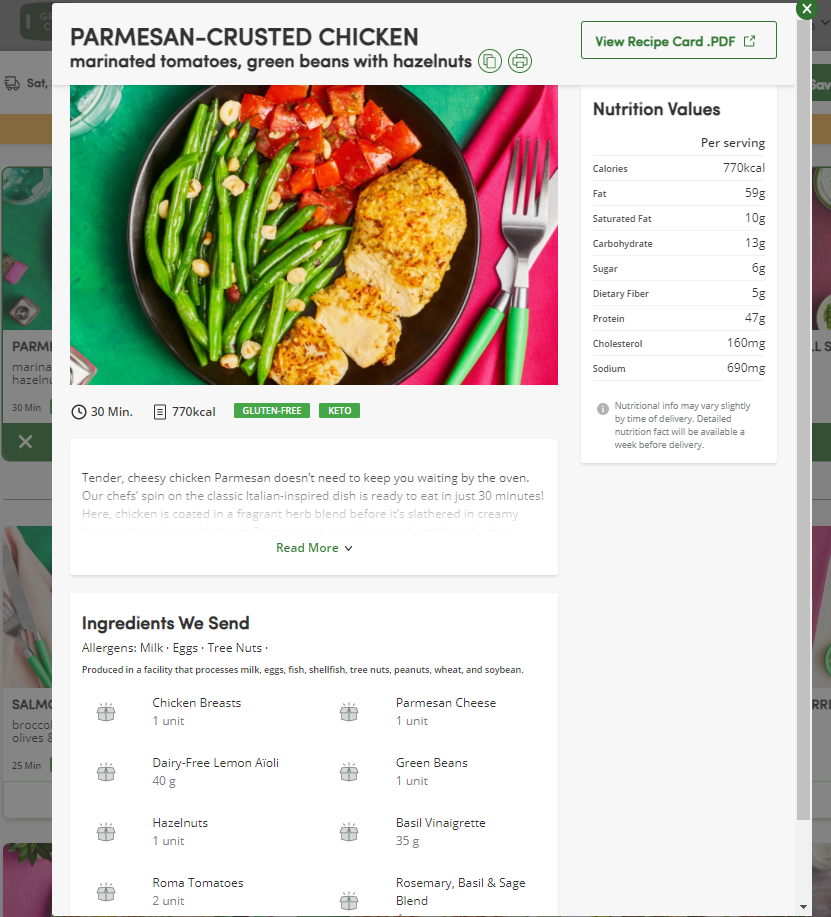Click the Green Beans ingredient icon
The height and width of the screenshot is (917, 831).
pos(349,772)
